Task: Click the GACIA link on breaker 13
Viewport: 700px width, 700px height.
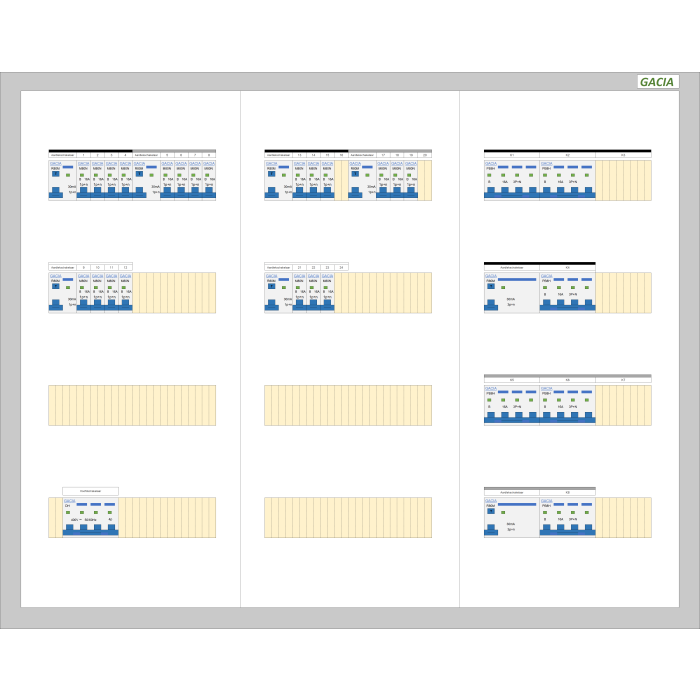Action: 299,163
